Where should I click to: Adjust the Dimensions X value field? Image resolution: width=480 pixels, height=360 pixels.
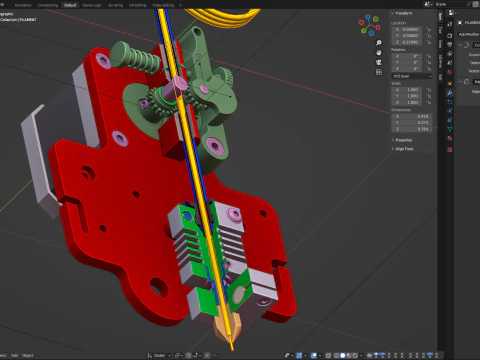[412, 116]
